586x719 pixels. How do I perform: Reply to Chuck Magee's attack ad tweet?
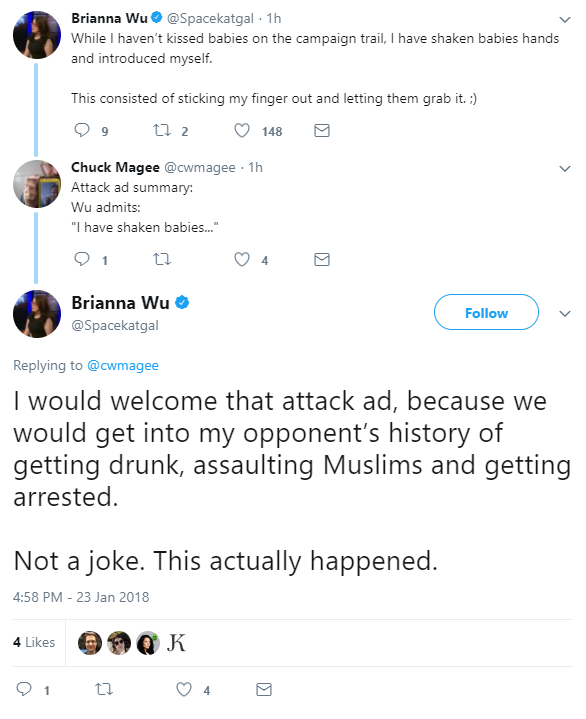tap(82, 259)
